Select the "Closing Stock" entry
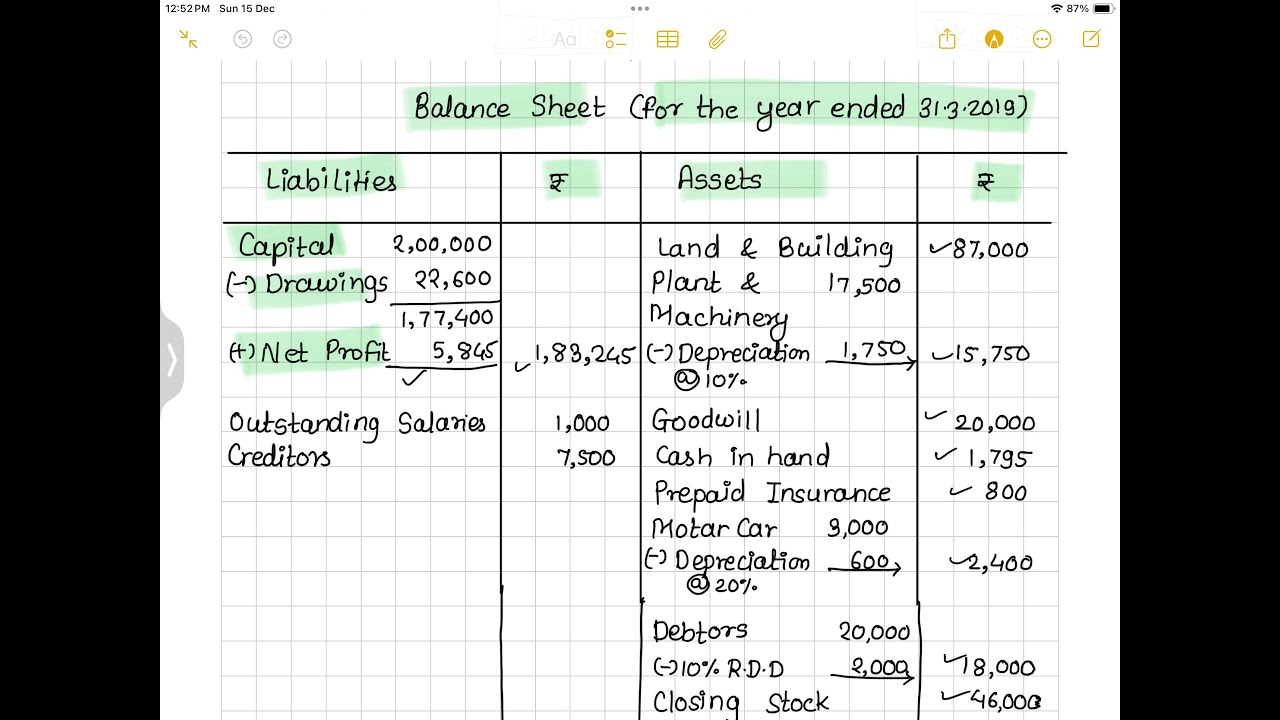 coord(741,702)
